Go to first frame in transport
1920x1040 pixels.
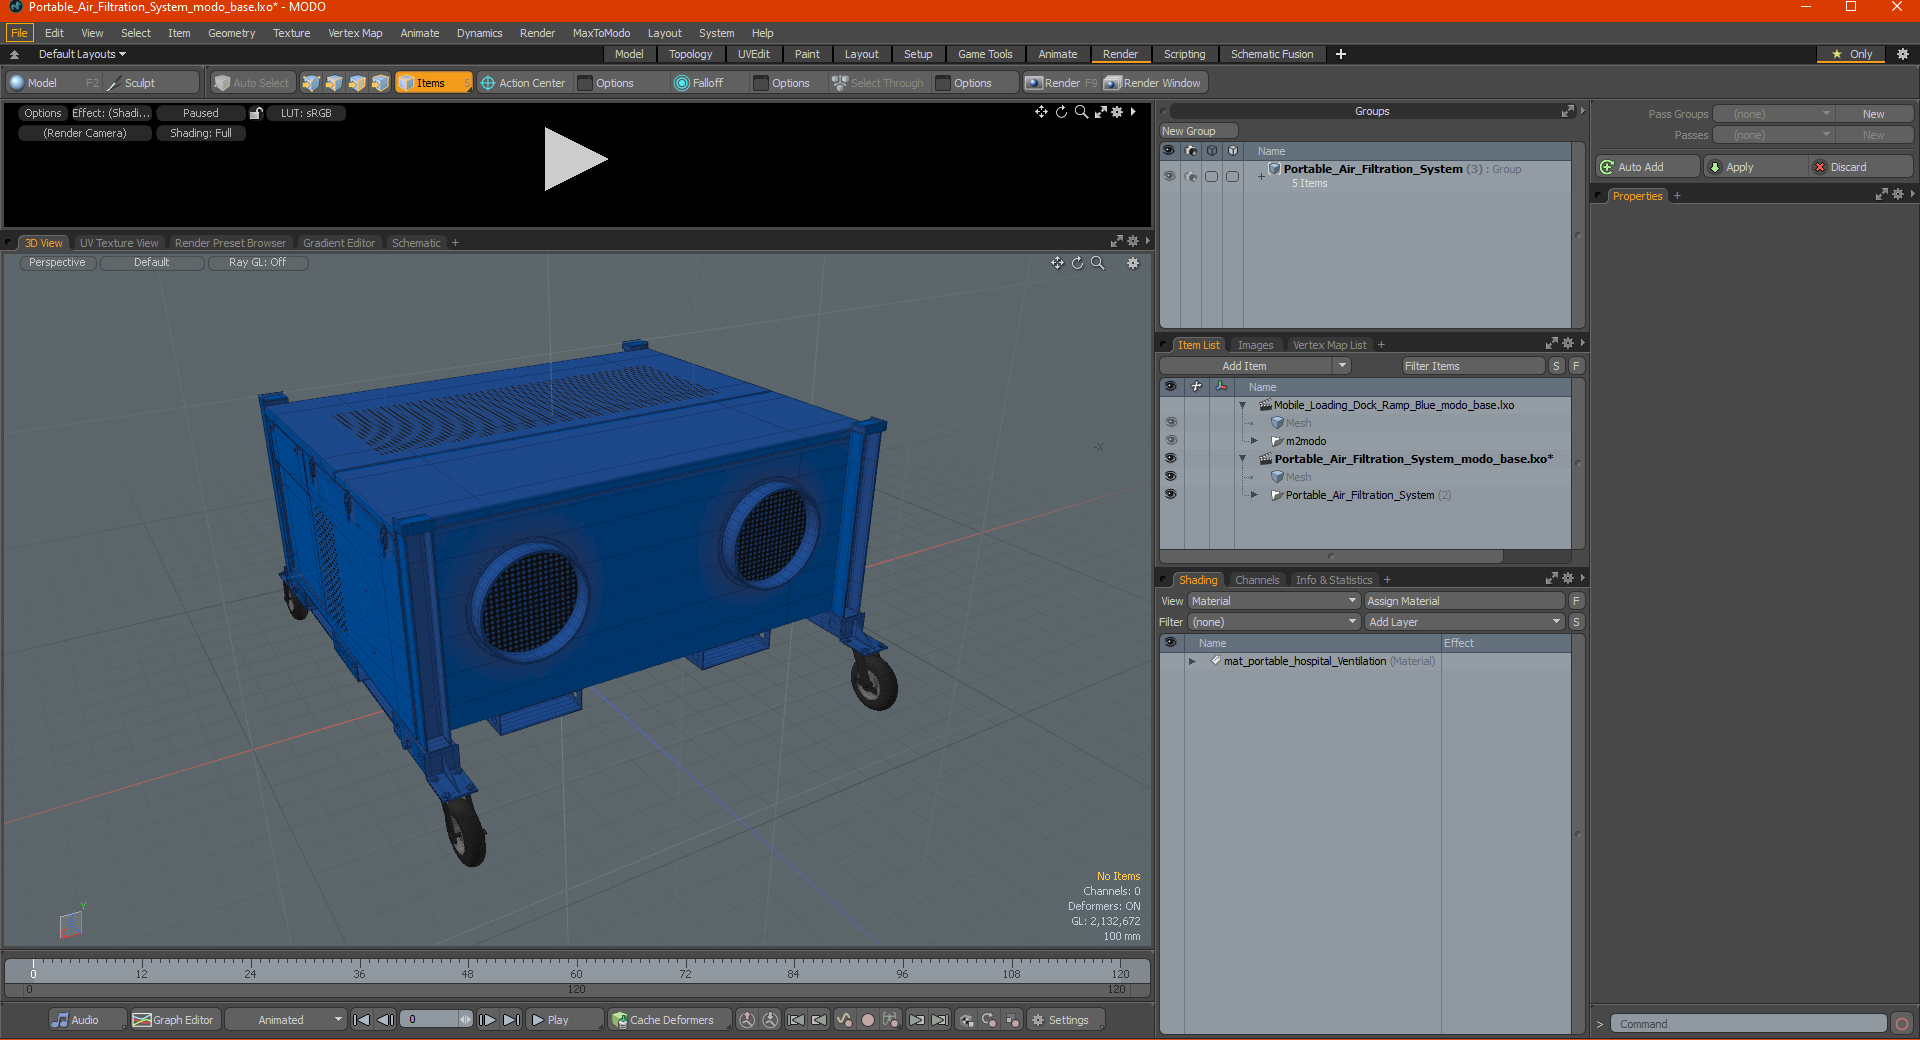[x=362, y=1020]
